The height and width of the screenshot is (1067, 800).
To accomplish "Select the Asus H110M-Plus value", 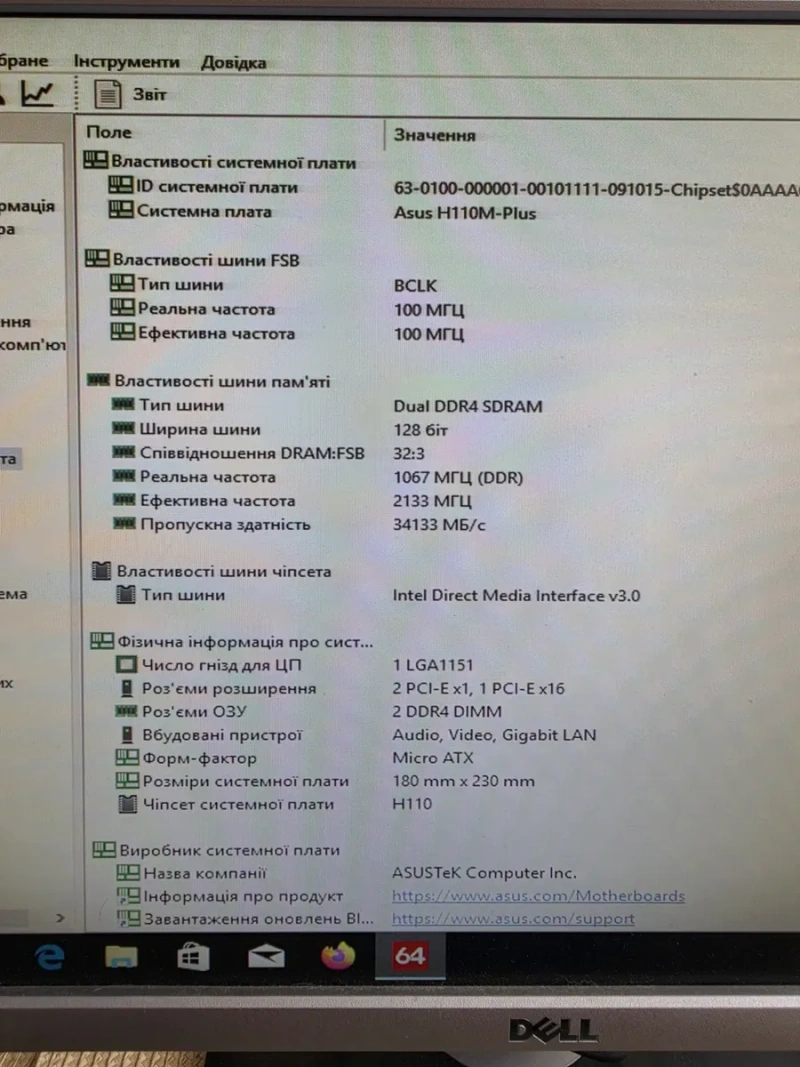I will [465, 213].
